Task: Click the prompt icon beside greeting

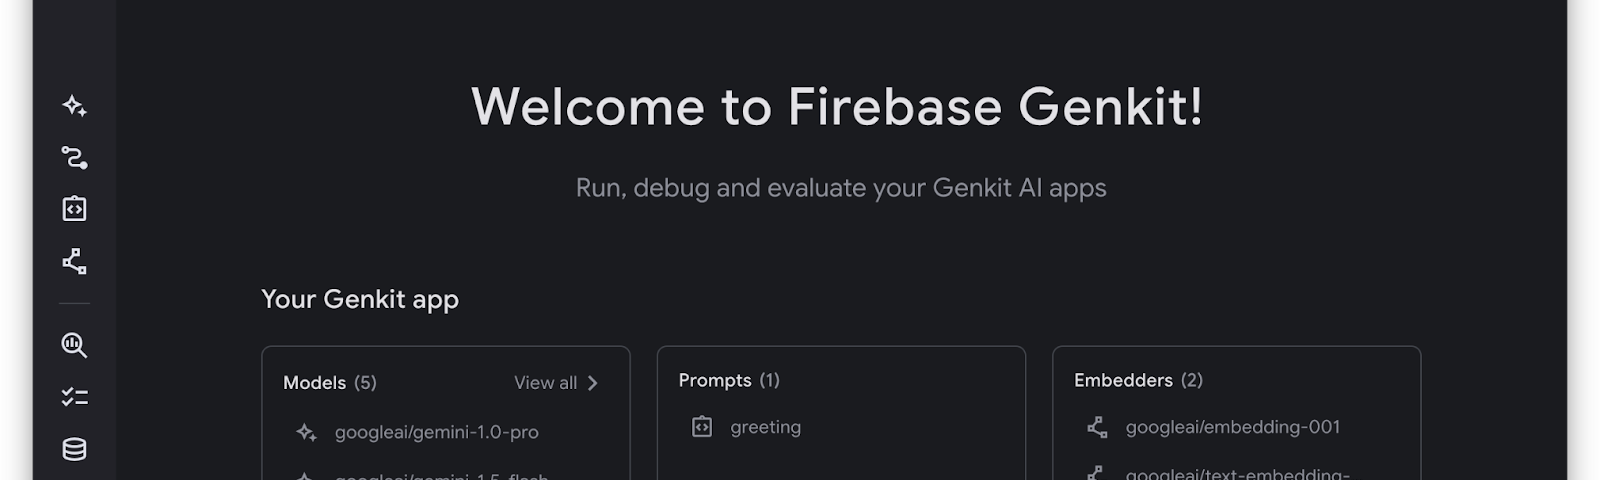Action: (702, 427)
